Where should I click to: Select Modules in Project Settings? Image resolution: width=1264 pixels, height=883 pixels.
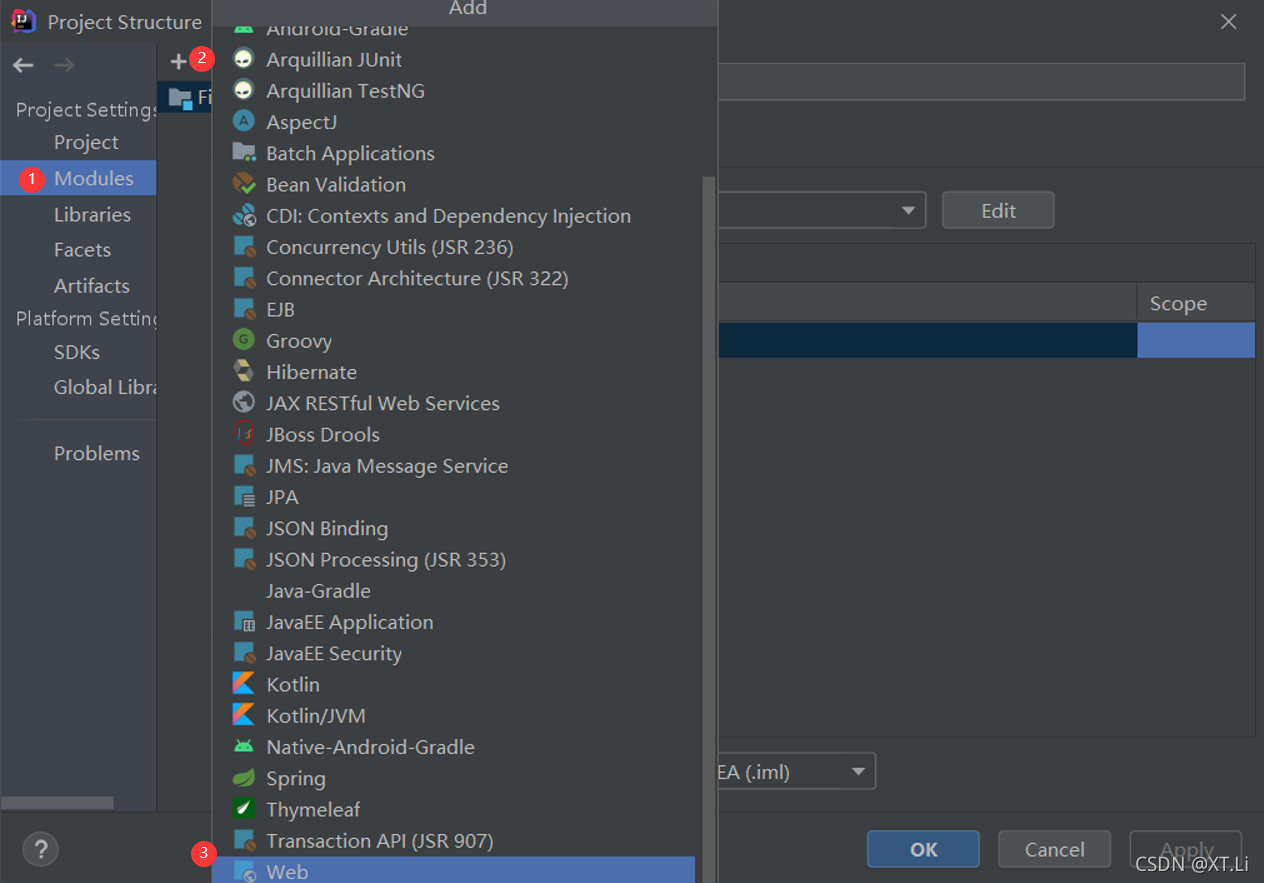point(78,178)
